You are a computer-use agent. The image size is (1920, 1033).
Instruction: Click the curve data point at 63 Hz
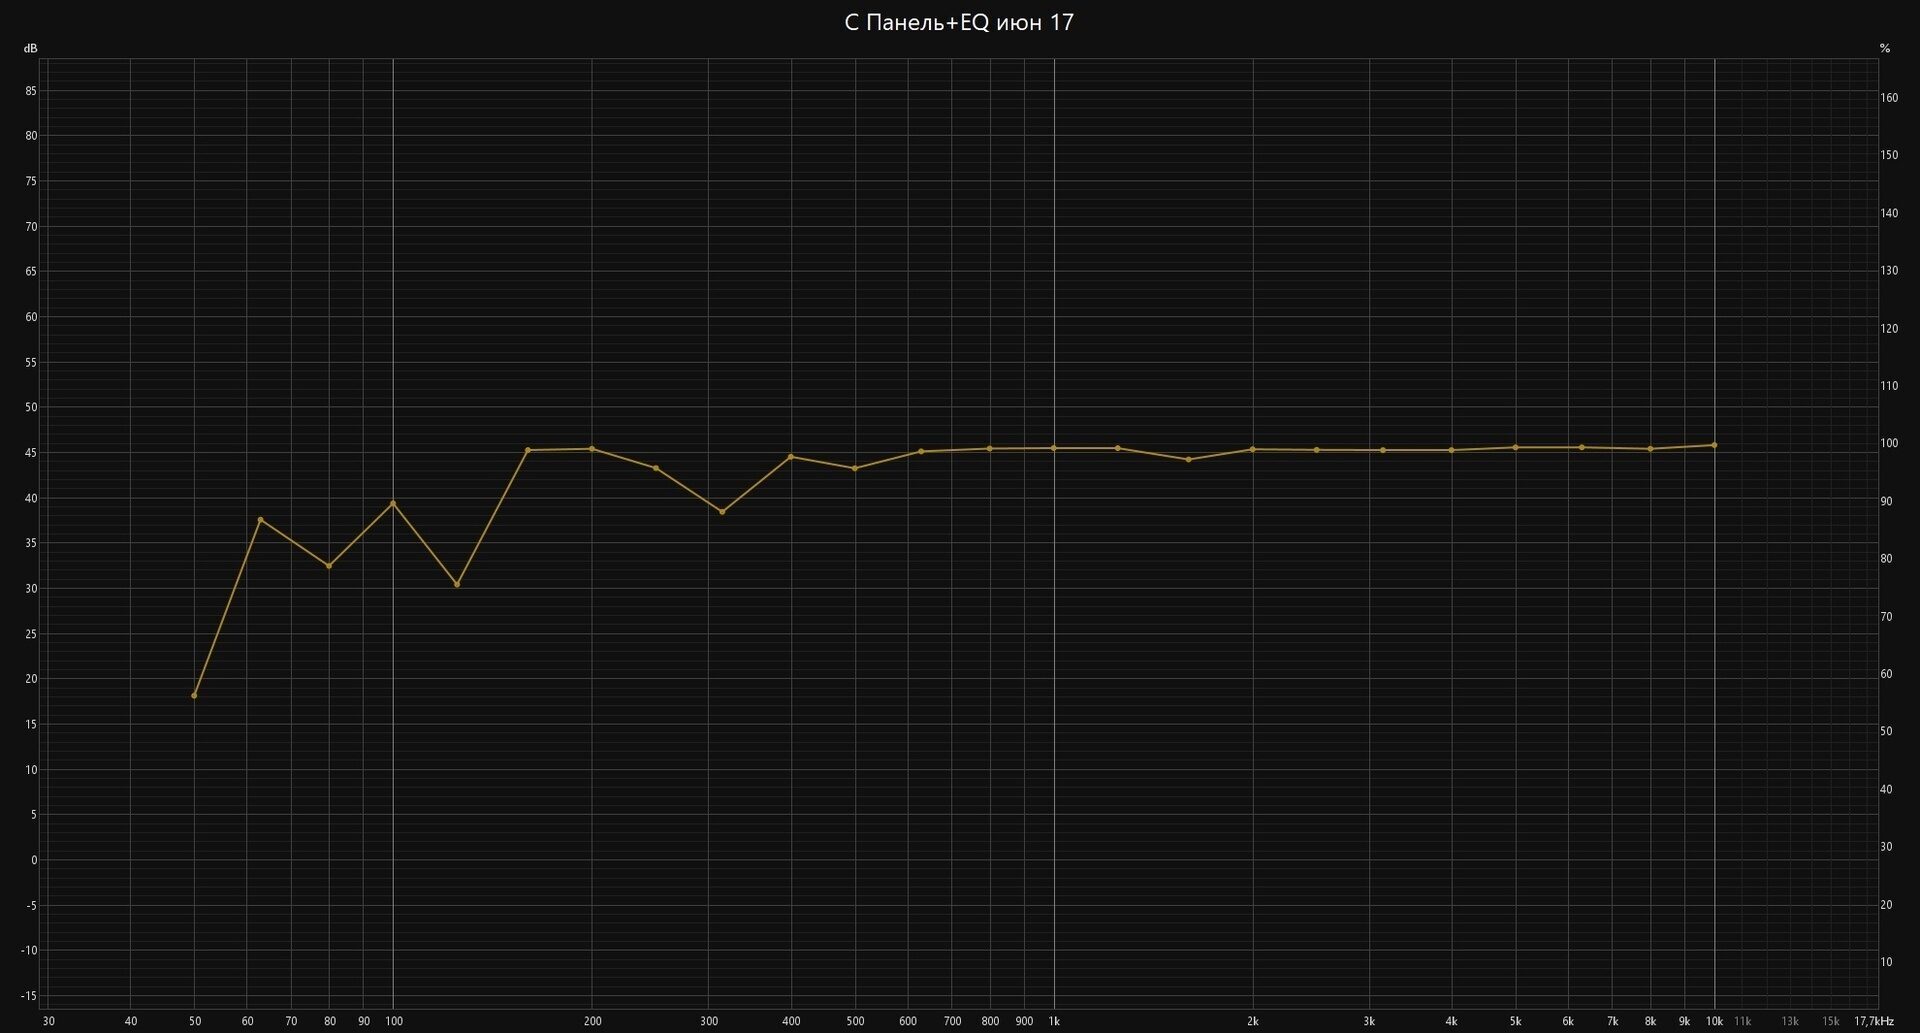pyautogui.click(x=260, y=520)
